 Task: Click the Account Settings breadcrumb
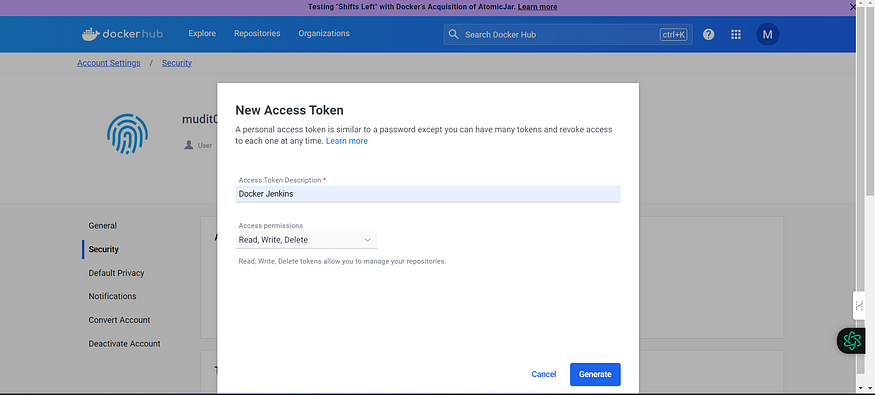click(x=109, y=63)
